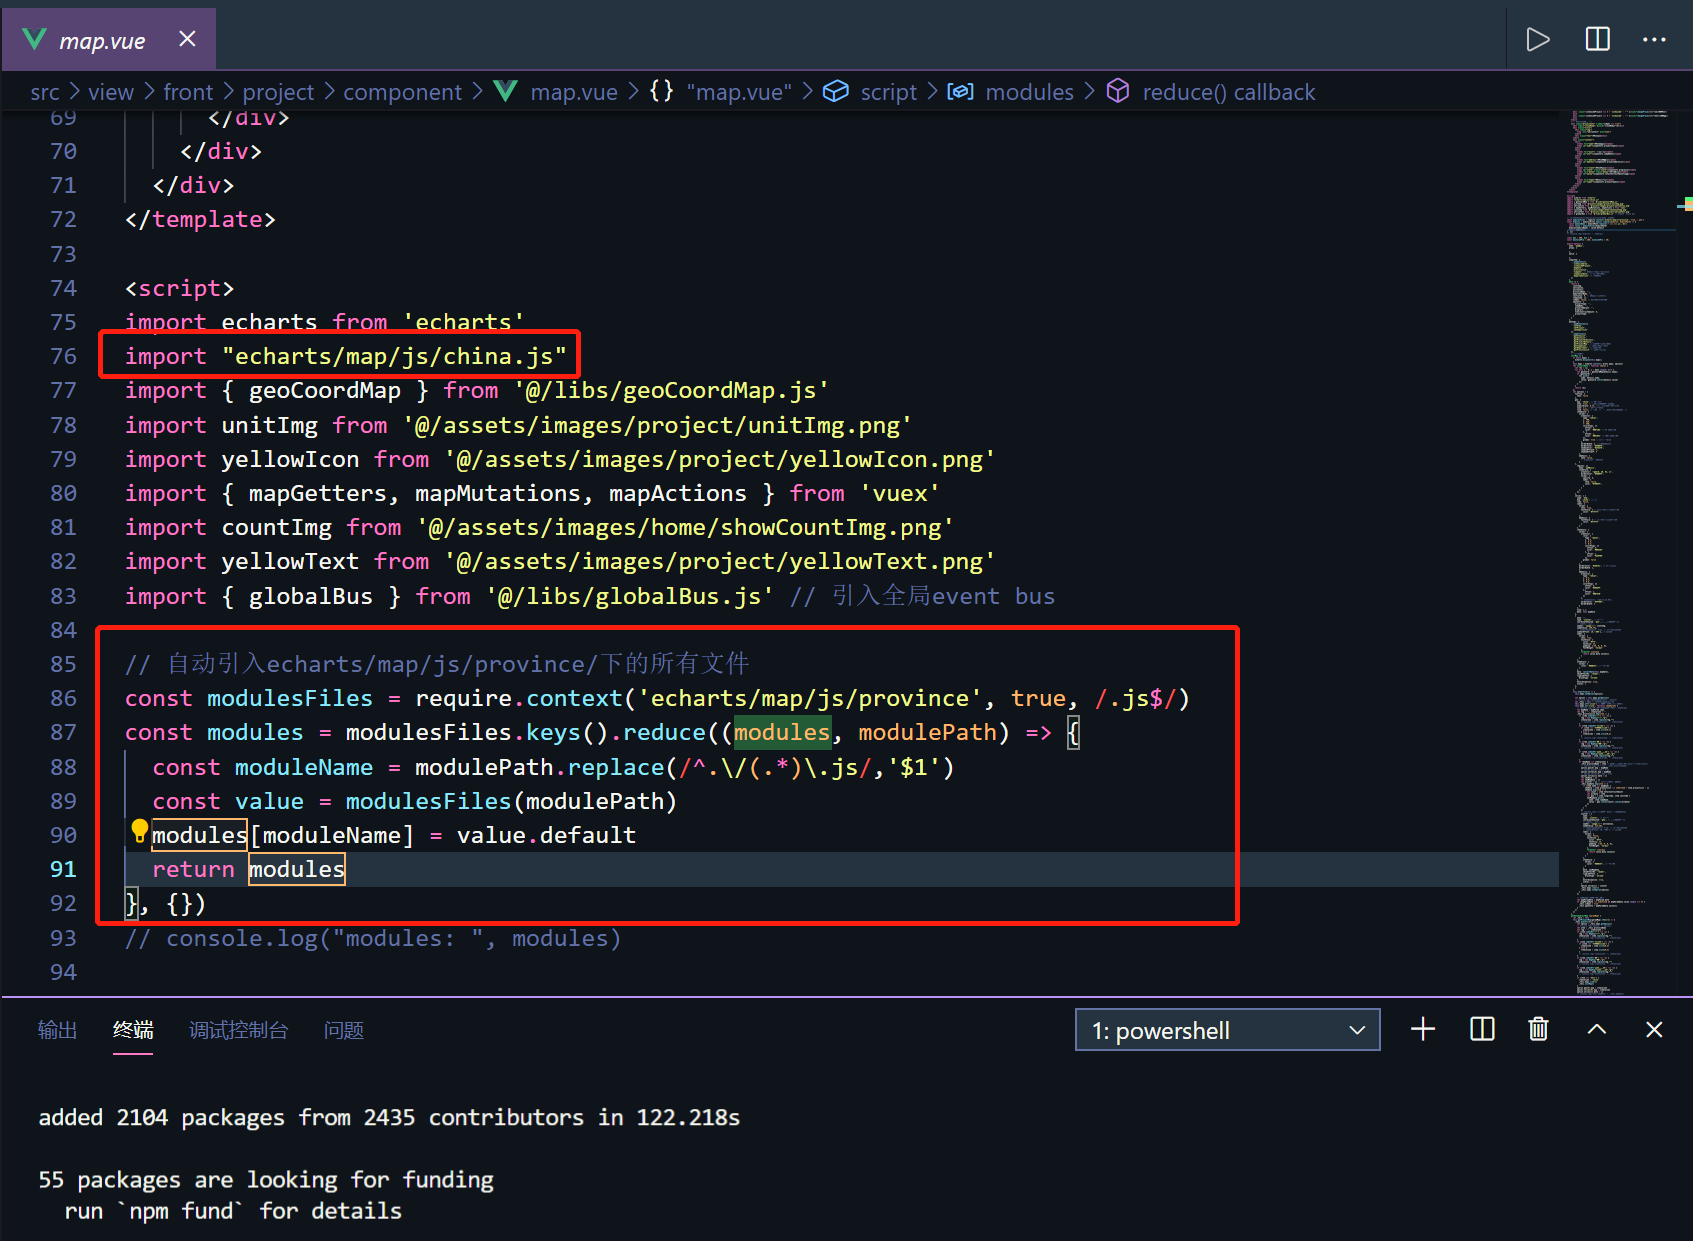
Task: Click 'return modules' on line 91
Action: click(x=248, y=869)
